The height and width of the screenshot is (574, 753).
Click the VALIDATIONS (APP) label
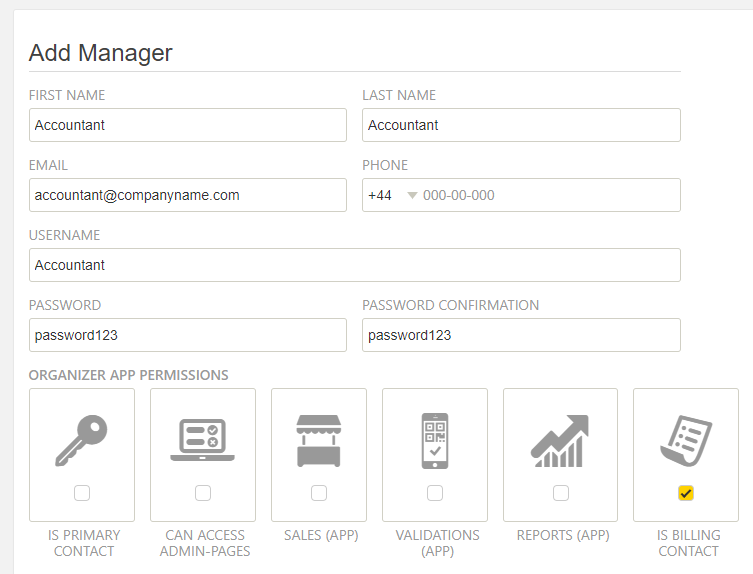(437, 543)
